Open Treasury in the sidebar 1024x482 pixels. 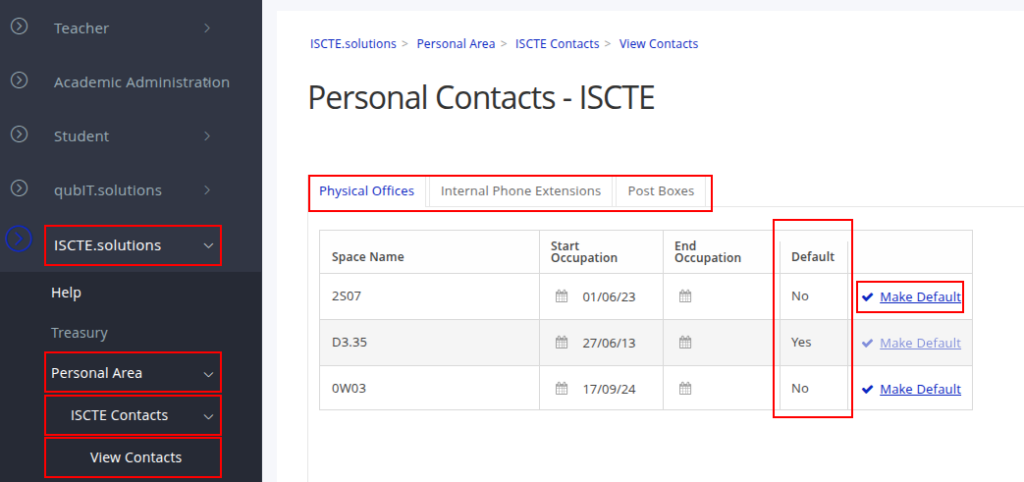point(79,333)
